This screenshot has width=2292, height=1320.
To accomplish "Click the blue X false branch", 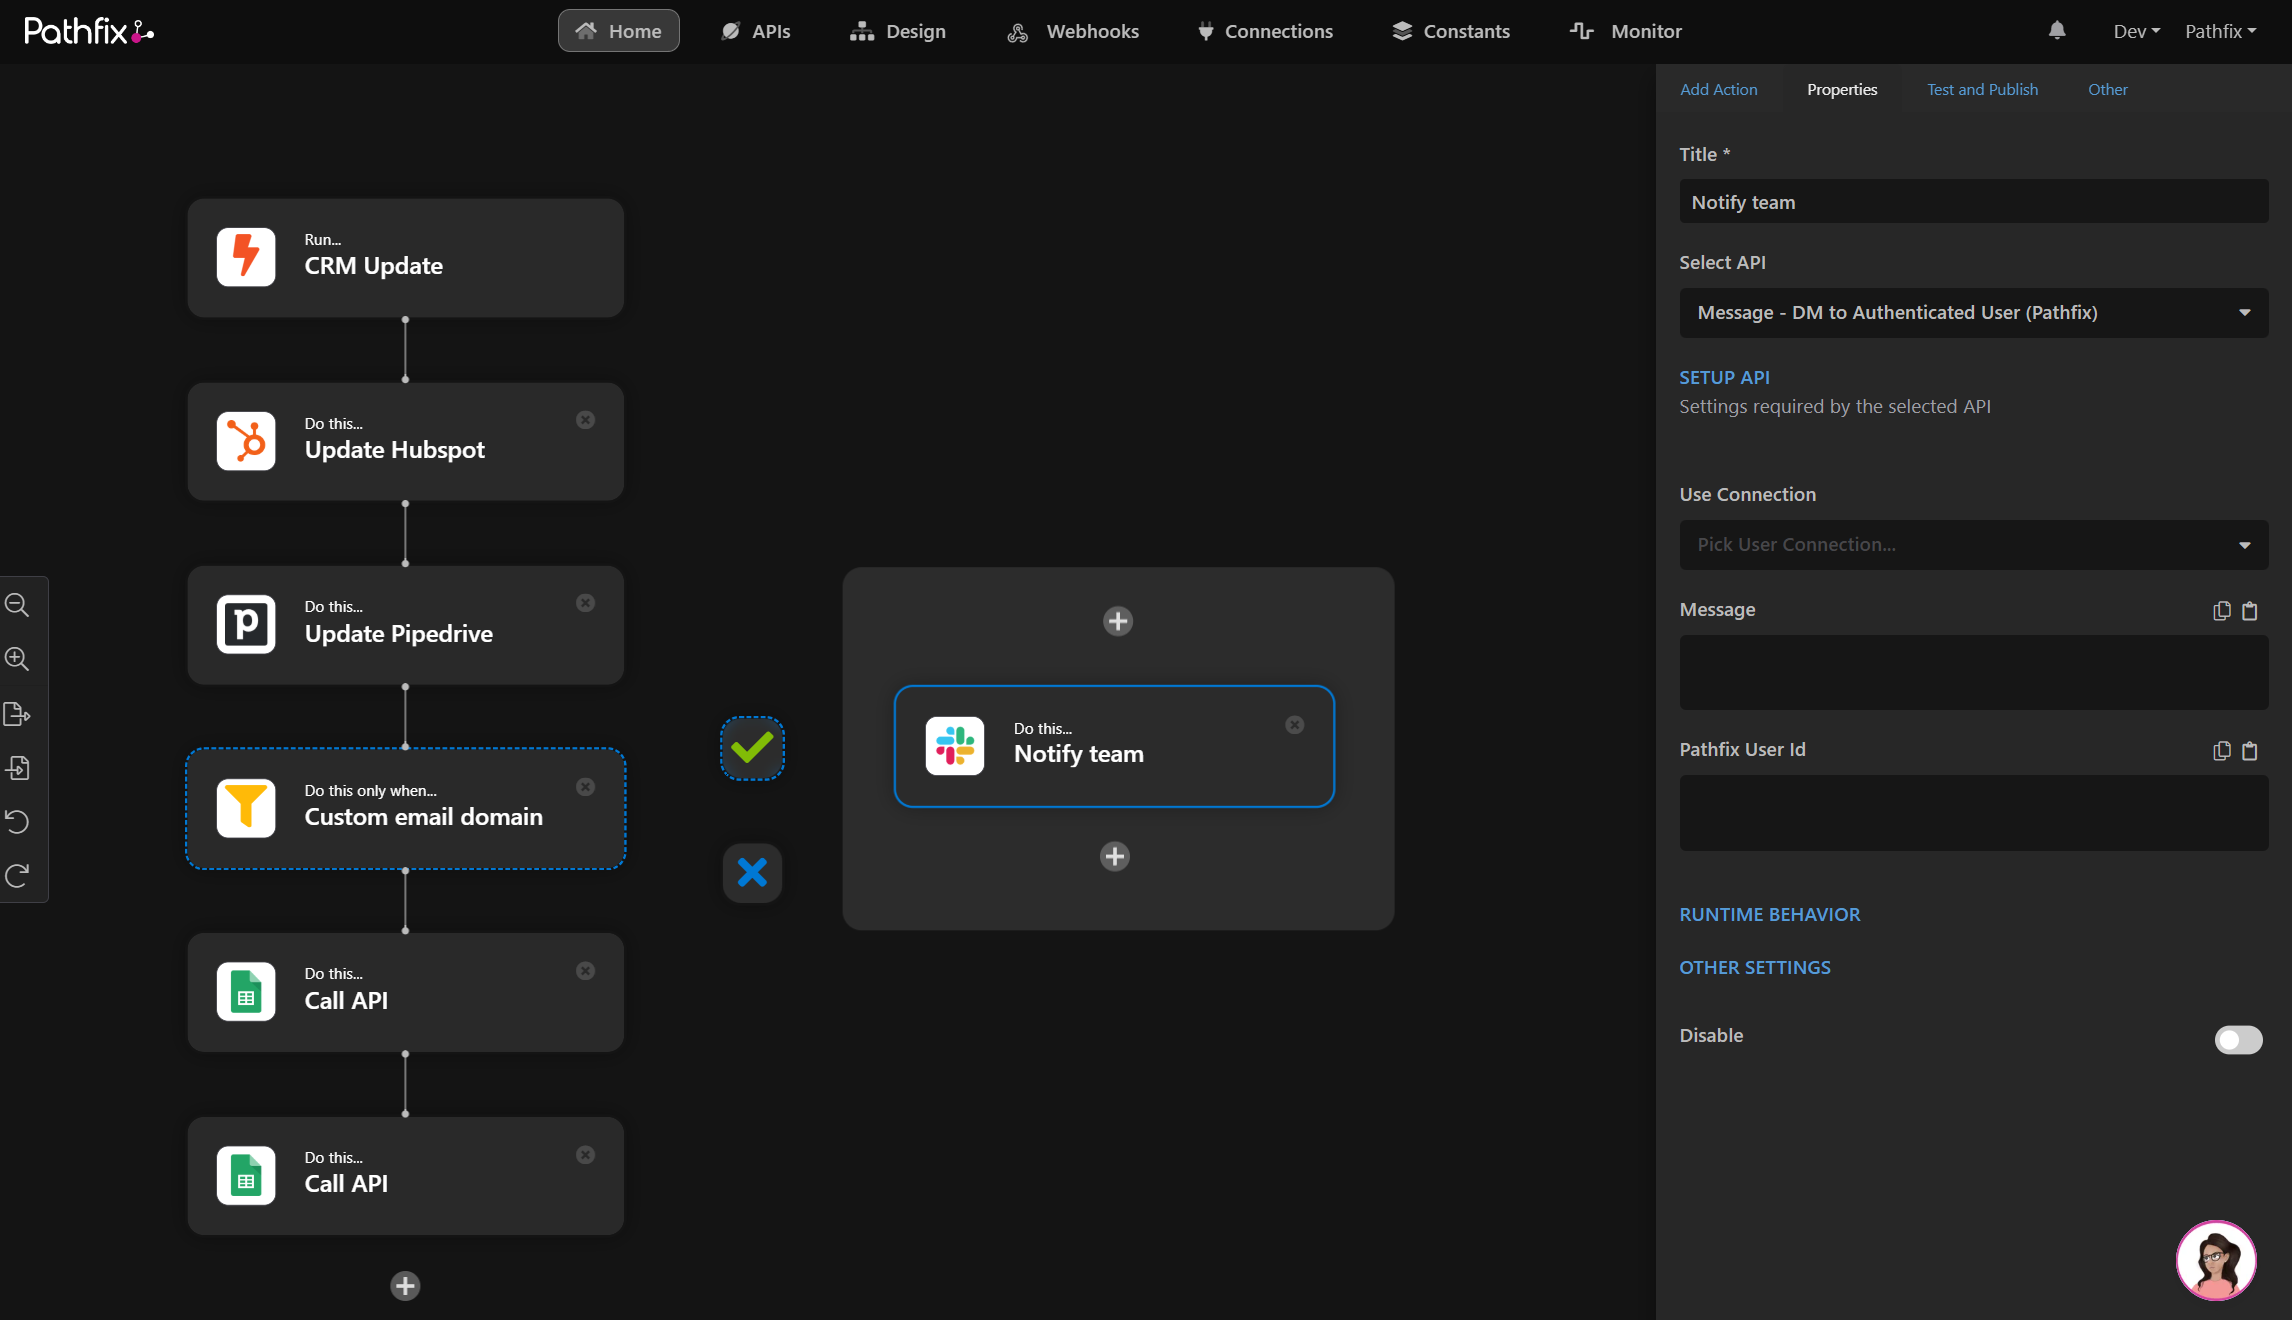I will [x=752, y=873].
